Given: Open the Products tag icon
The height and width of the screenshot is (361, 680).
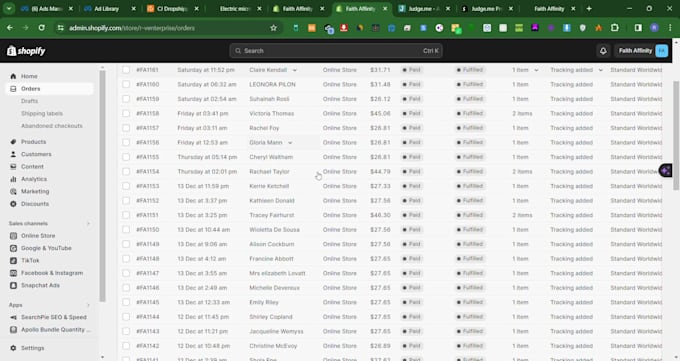Looking at the screenshot, I should pyautogui.click(x=13, y=142).
